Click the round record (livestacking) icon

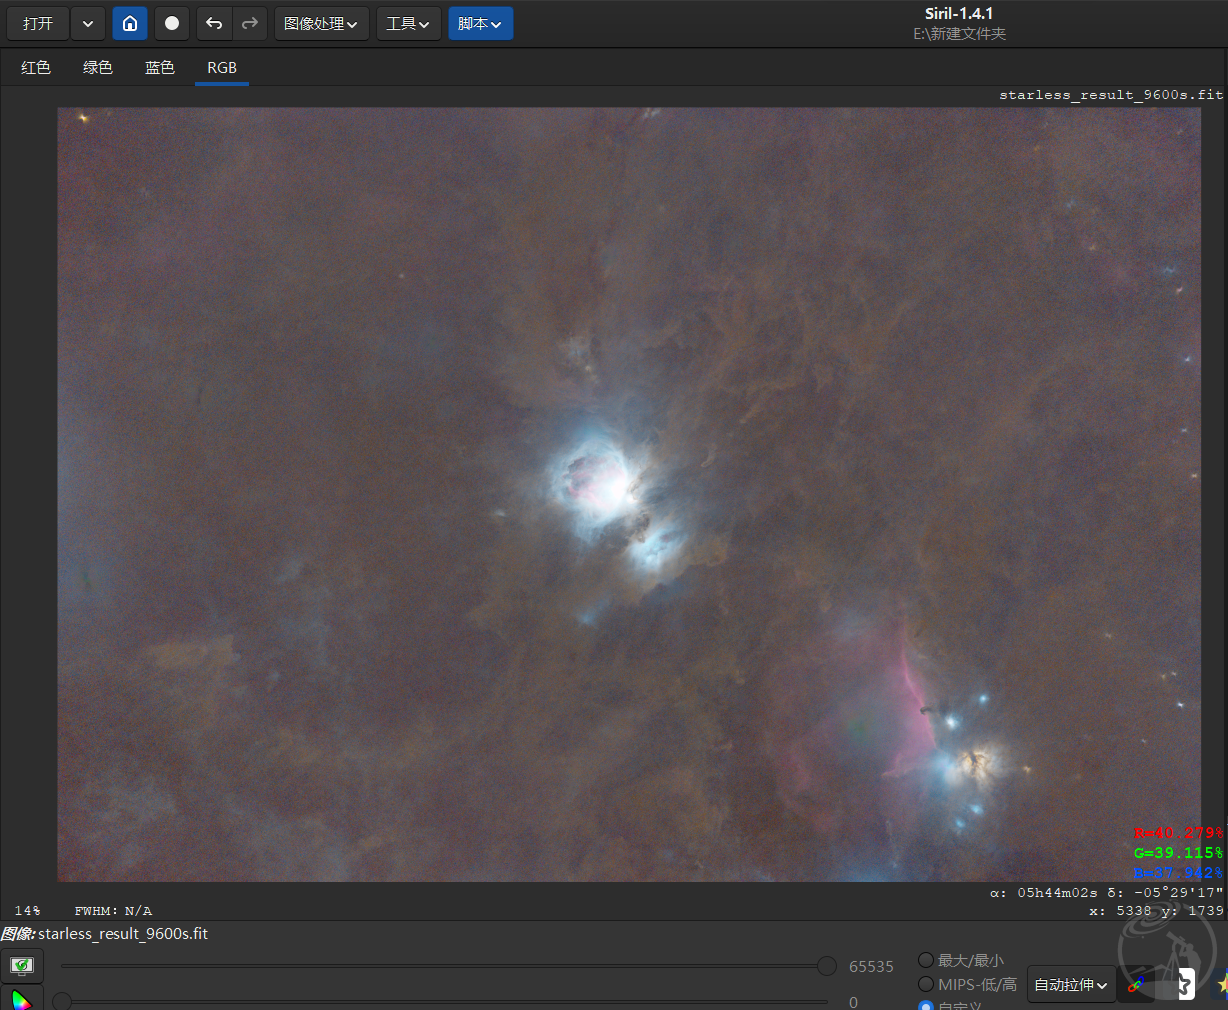click(x=172, y=23)
